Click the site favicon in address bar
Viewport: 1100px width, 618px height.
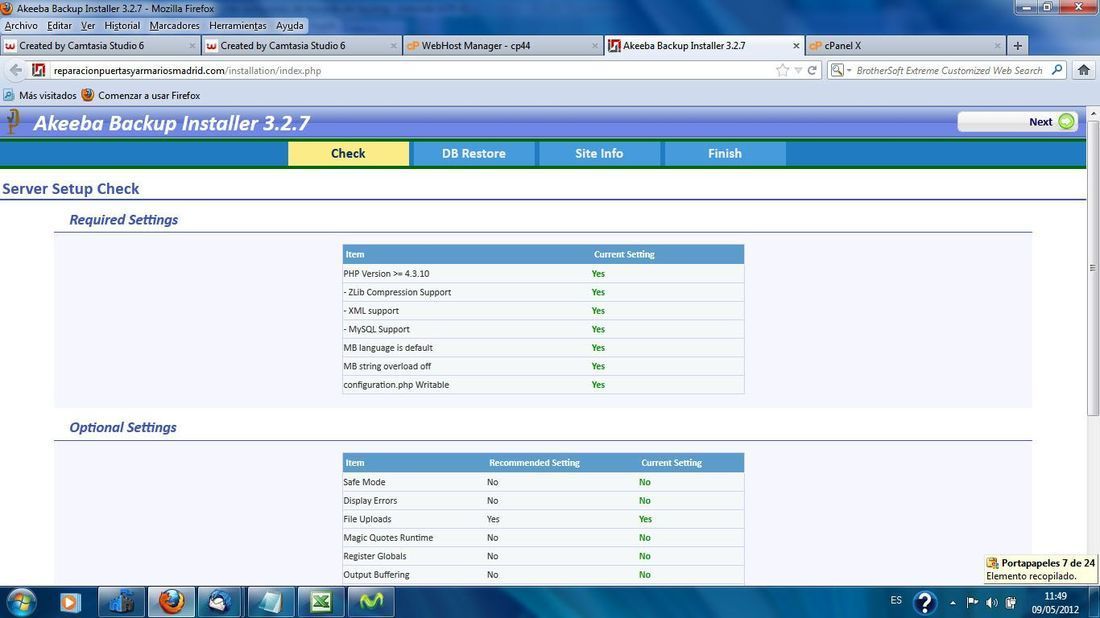pos(39,70)
